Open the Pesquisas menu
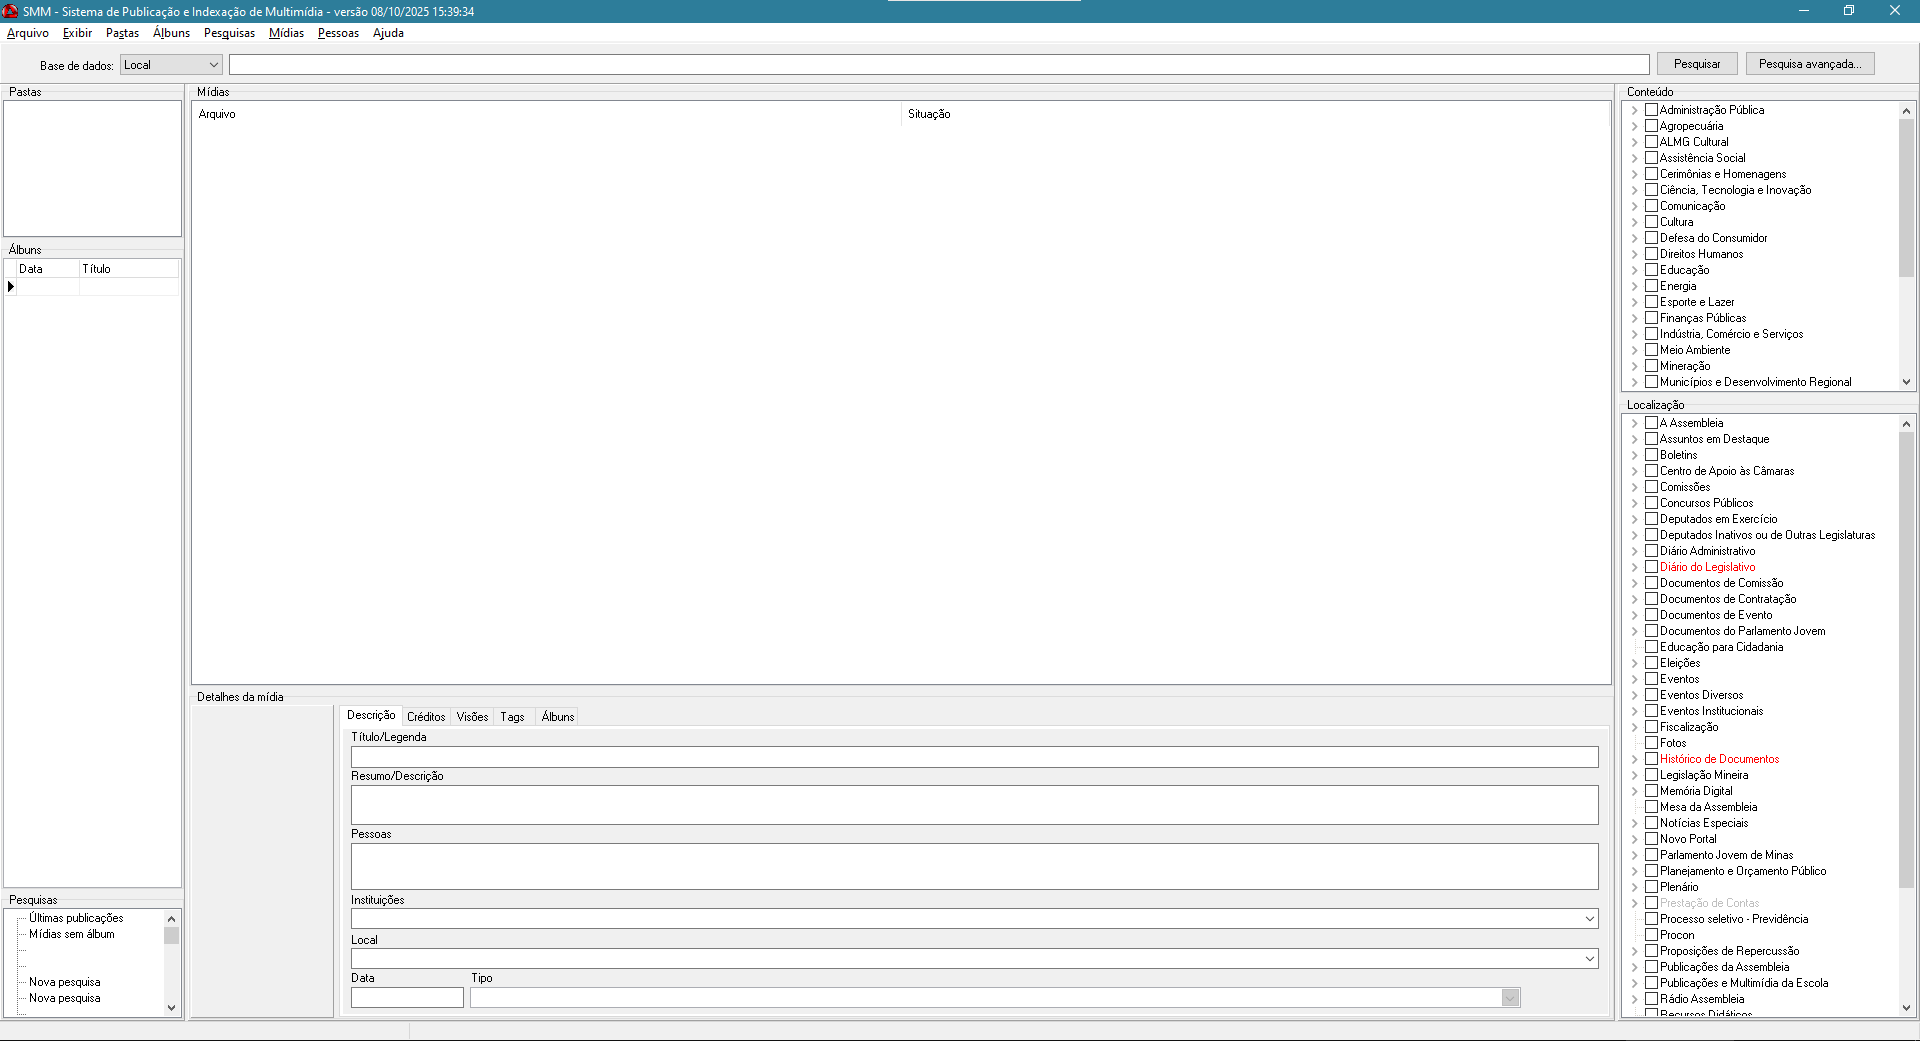This screenshot has height=1041, width=1920. [x=229, y=33]
